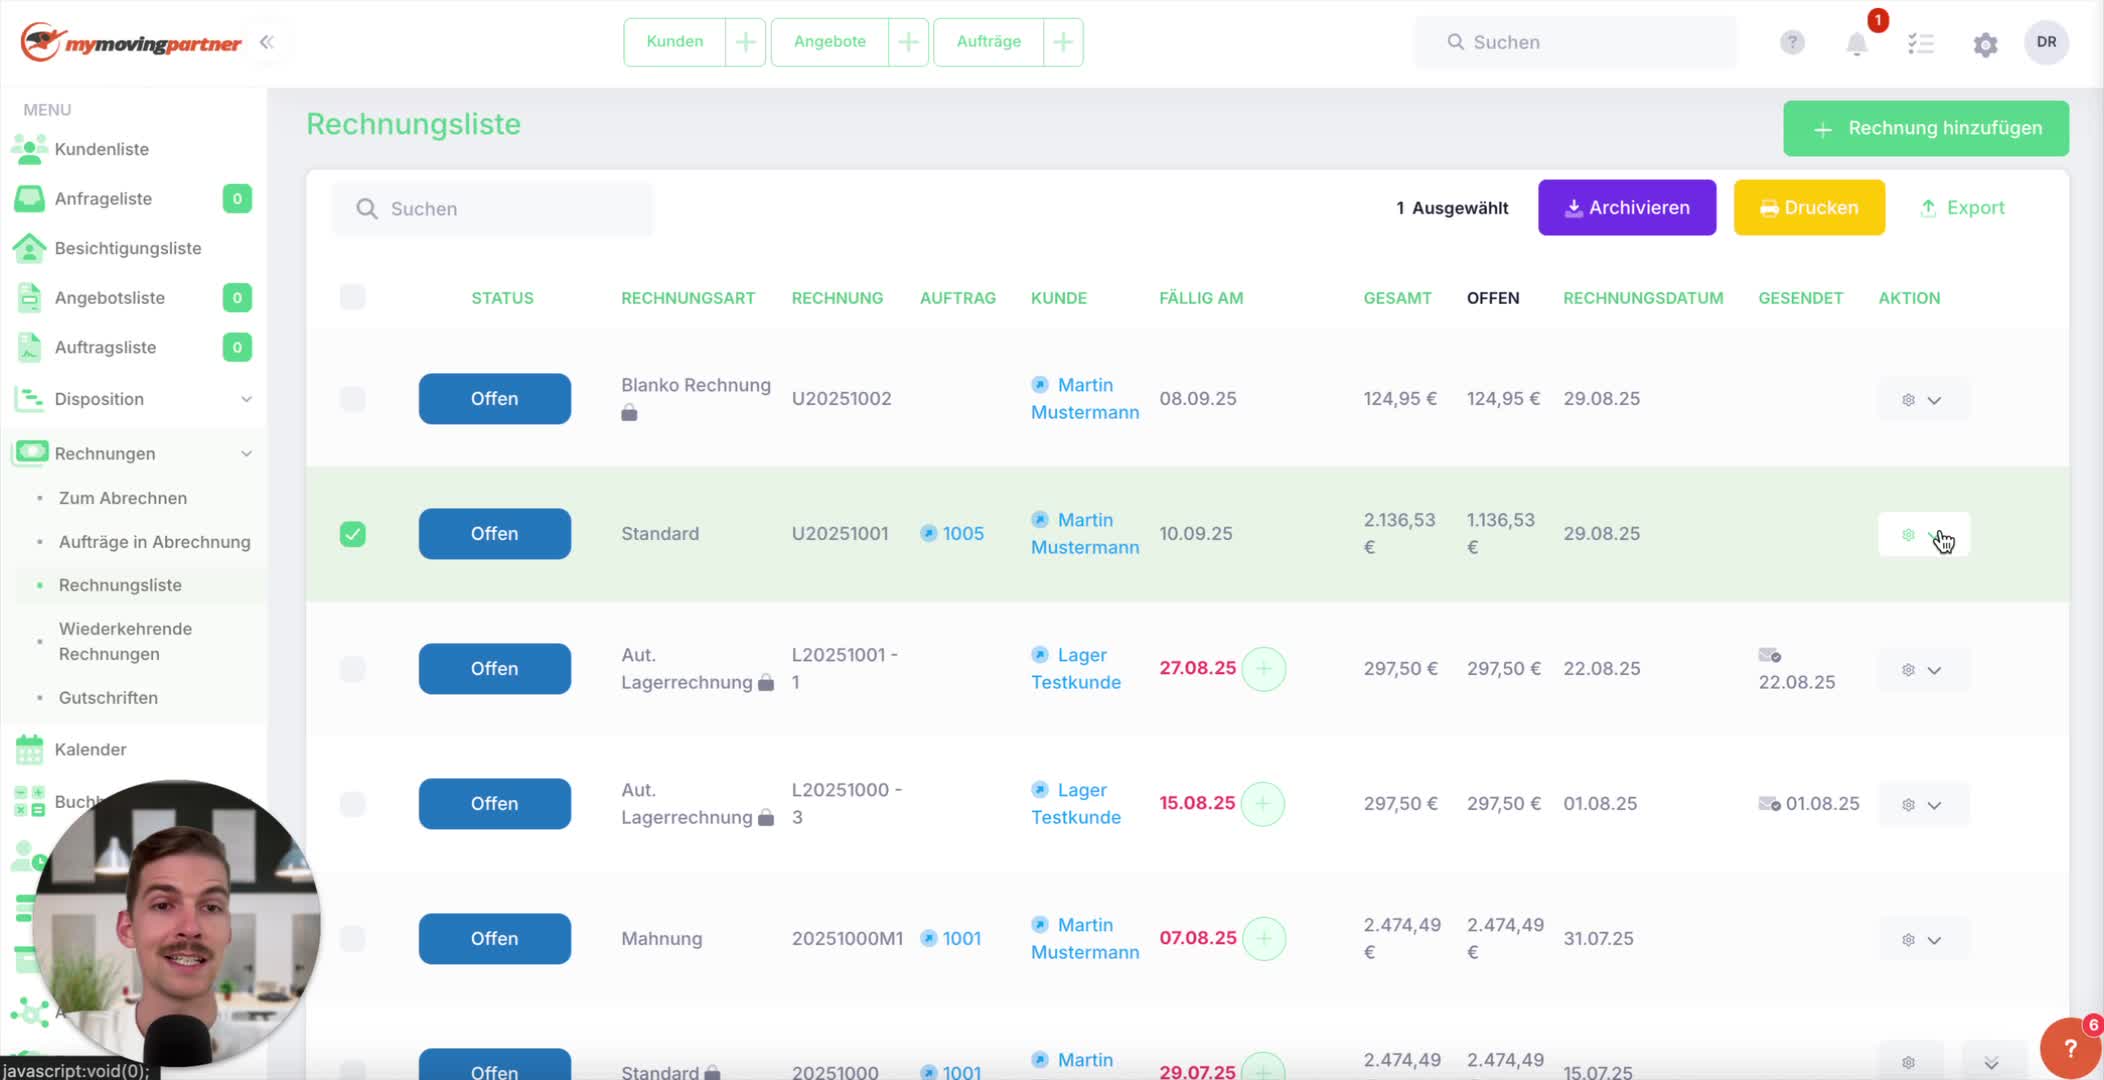Export the invoice list

click(1962, 208)
